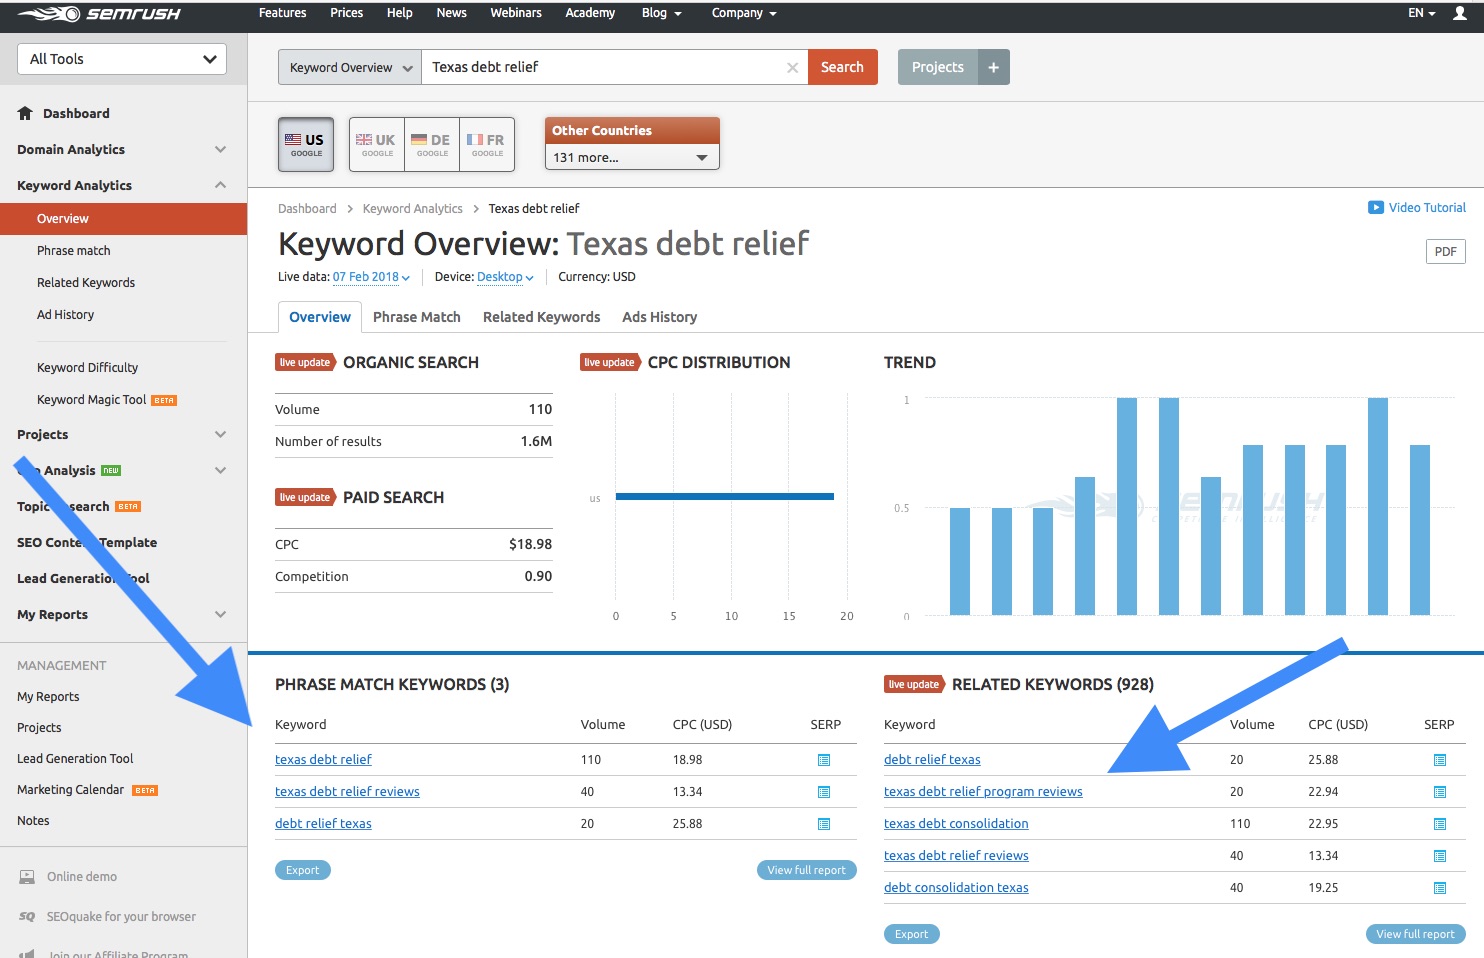Open the user account icon

[1460, 13]
